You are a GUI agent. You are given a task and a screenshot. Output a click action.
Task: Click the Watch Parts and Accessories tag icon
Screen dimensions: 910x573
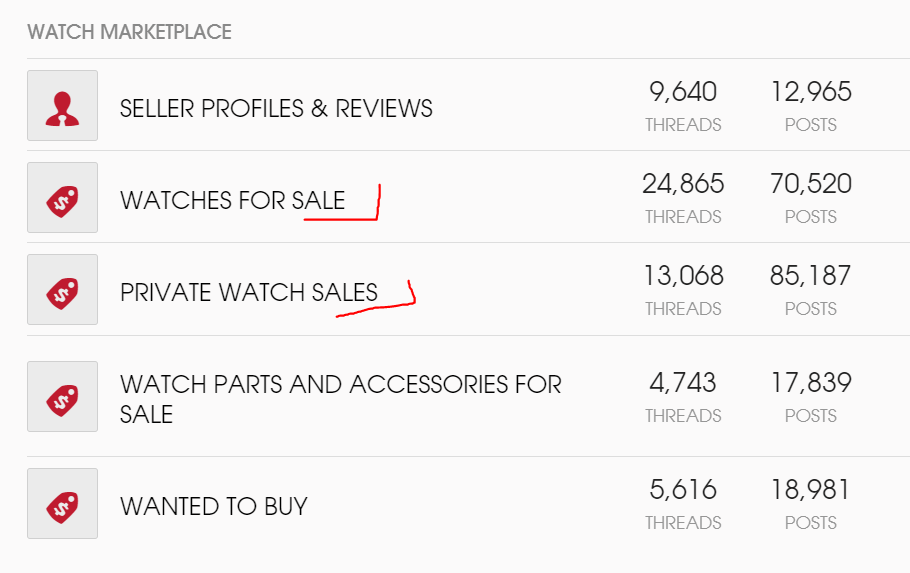(x=62, y=397)
